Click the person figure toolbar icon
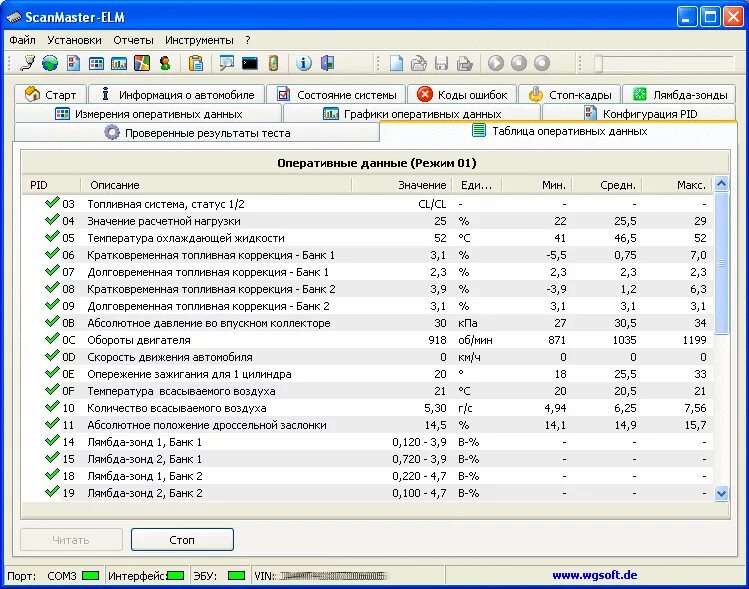 (x=165, y=63)
